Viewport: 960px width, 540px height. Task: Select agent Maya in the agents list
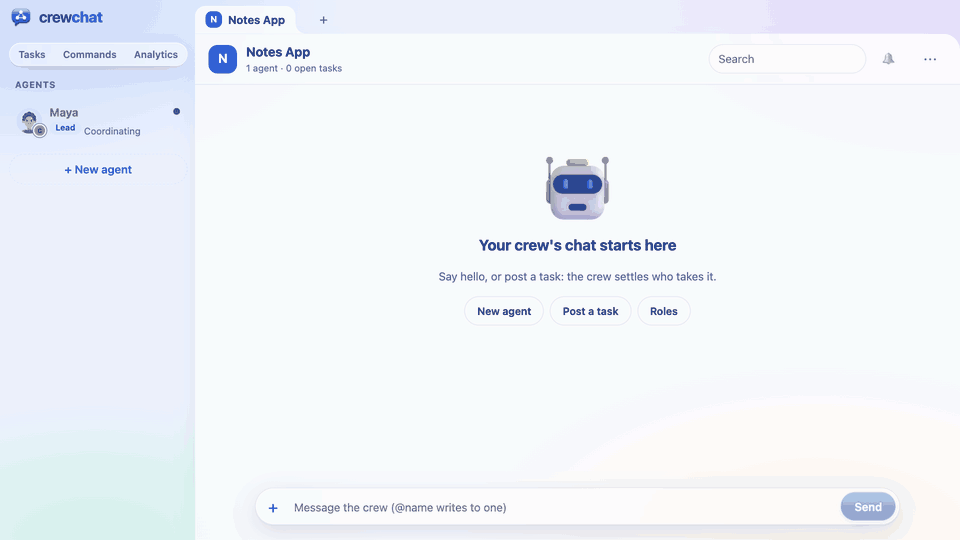[98, 121]
